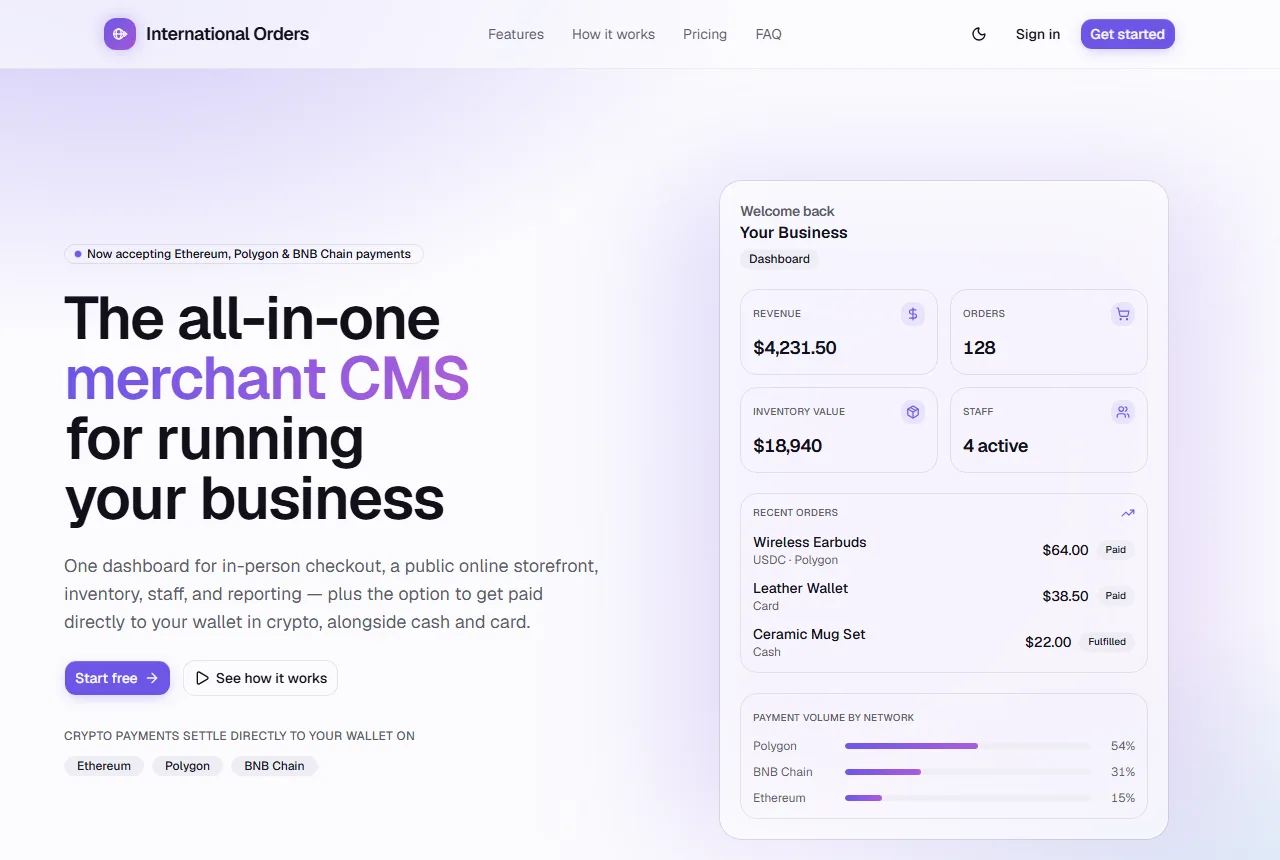Toggle dark mode with the moon icon
The height and width of the screenshot is (860, 1280).
[x=979, y=34]
